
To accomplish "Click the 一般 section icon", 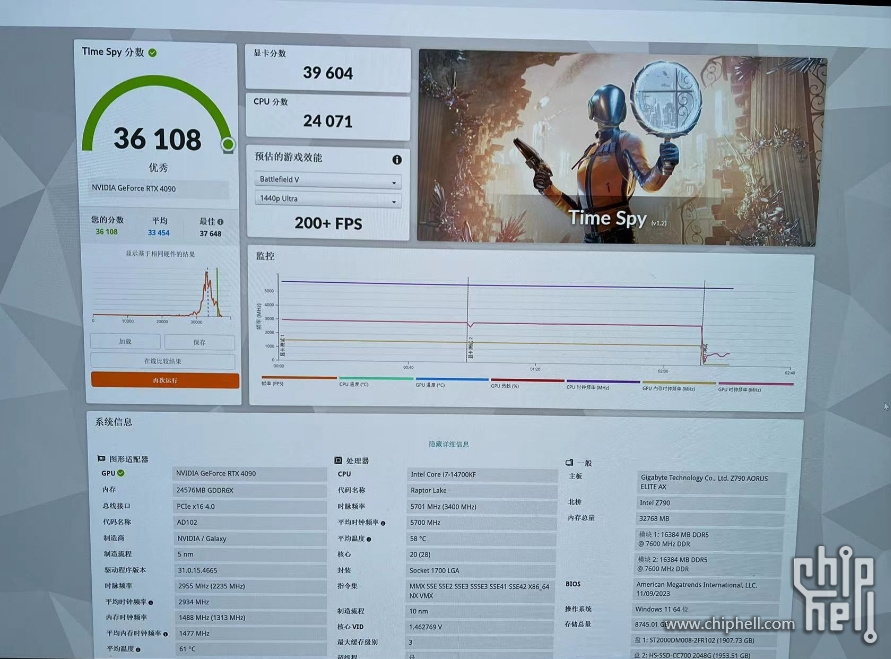I will [569, 462].
